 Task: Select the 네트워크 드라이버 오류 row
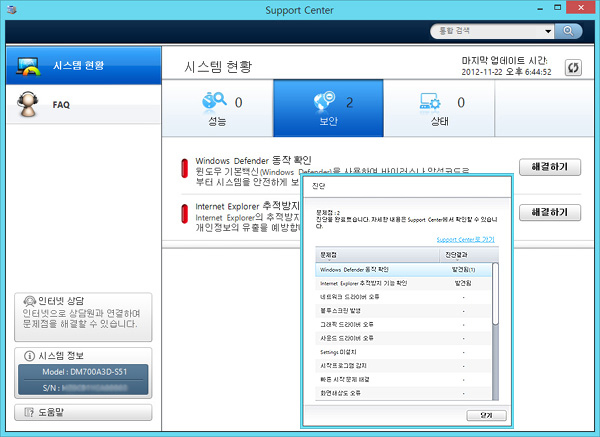click(x=403, y=297)
